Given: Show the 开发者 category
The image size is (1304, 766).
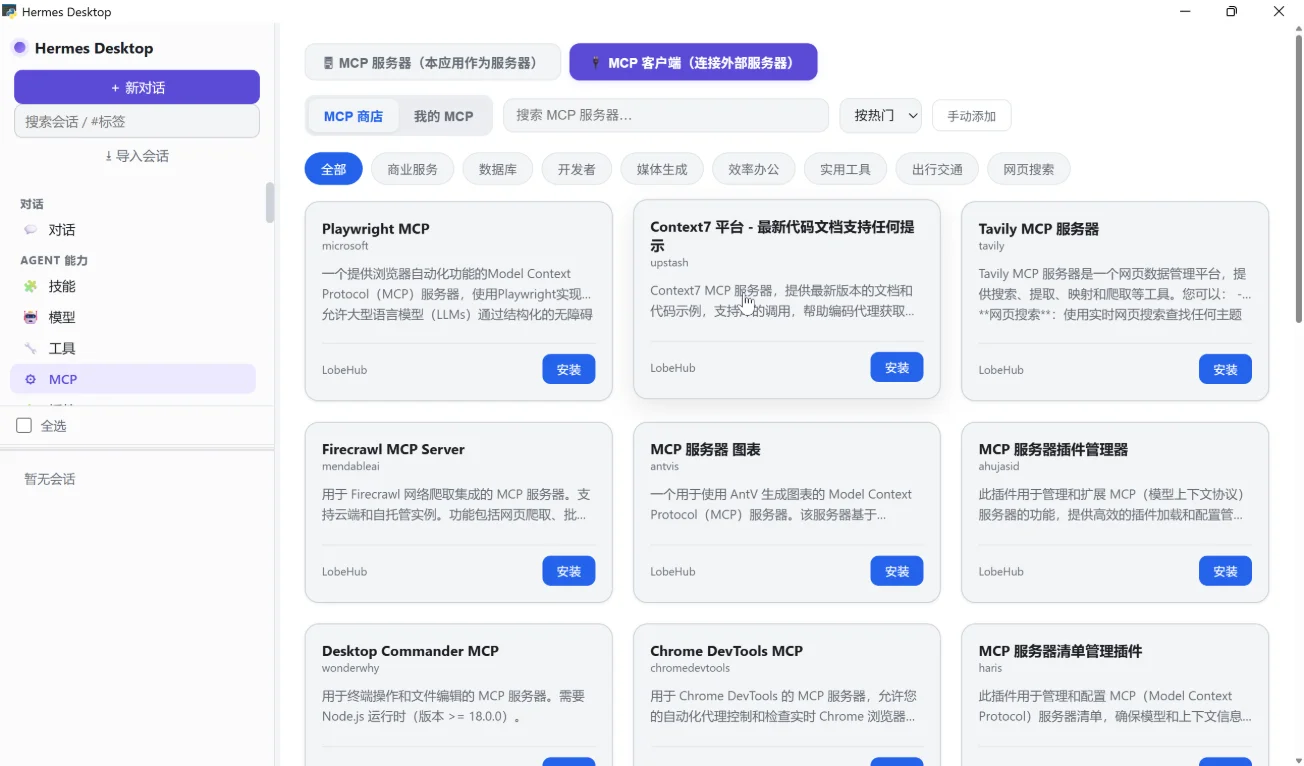Looking at the screenshot, I should pos(577,170).
